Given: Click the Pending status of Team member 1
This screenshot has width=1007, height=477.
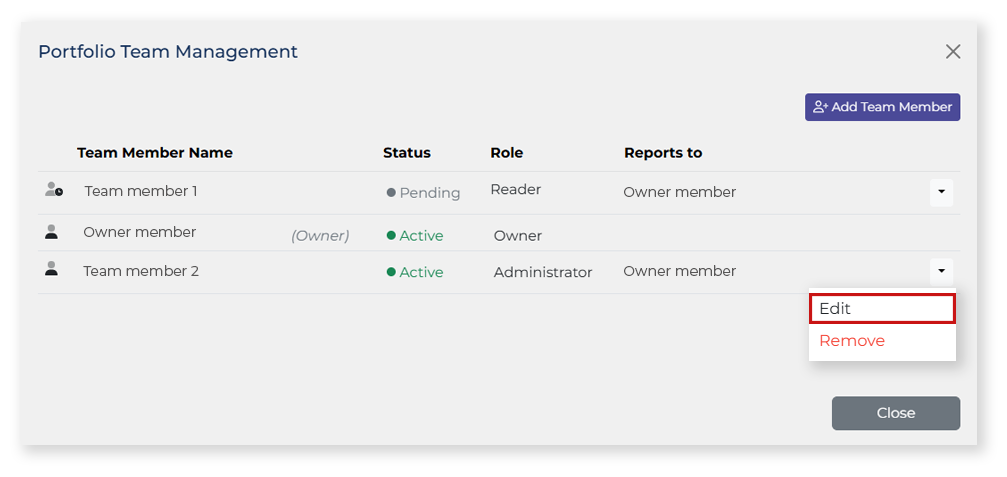Looking at the screenshot, I should coord(423,193).
